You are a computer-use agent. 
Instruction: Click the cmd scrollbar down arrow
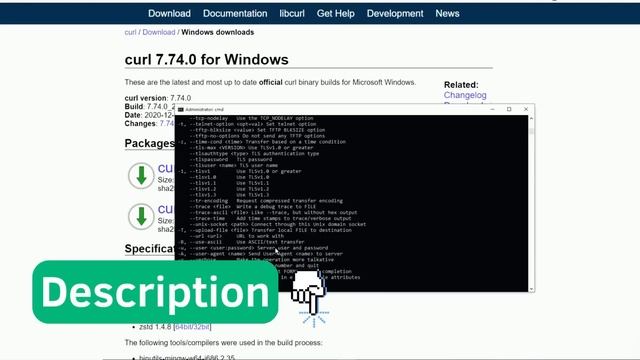[531, 289]
